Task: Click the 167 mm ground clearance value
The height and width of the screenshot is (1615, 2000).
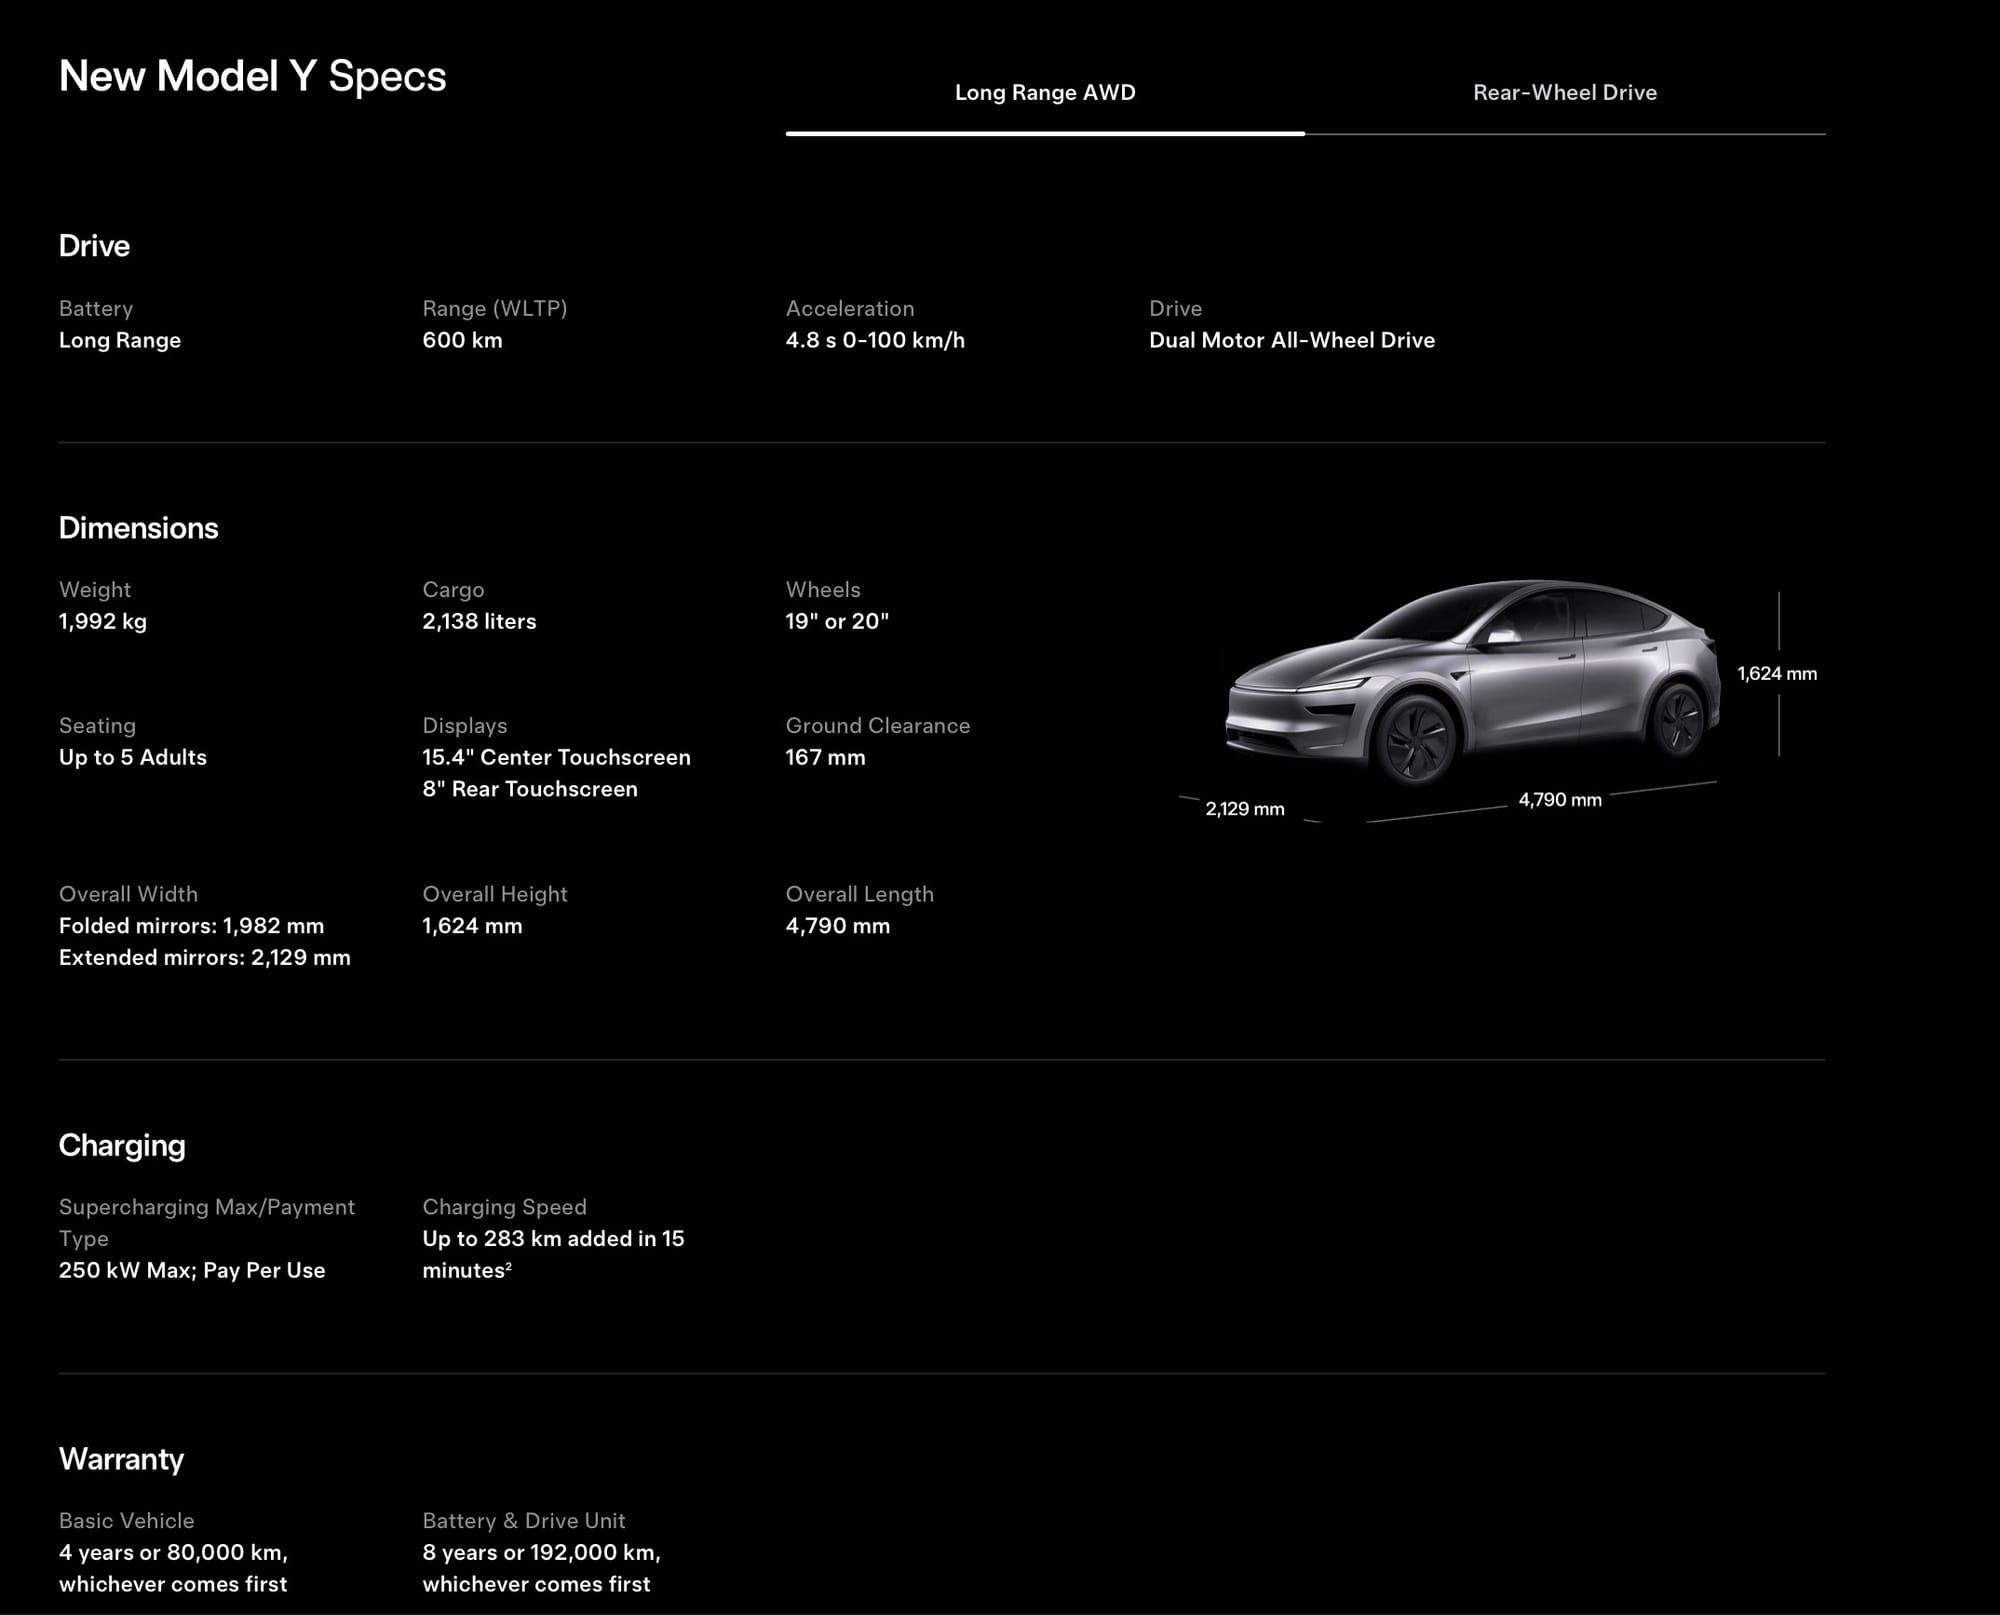Action: (825, 757)
